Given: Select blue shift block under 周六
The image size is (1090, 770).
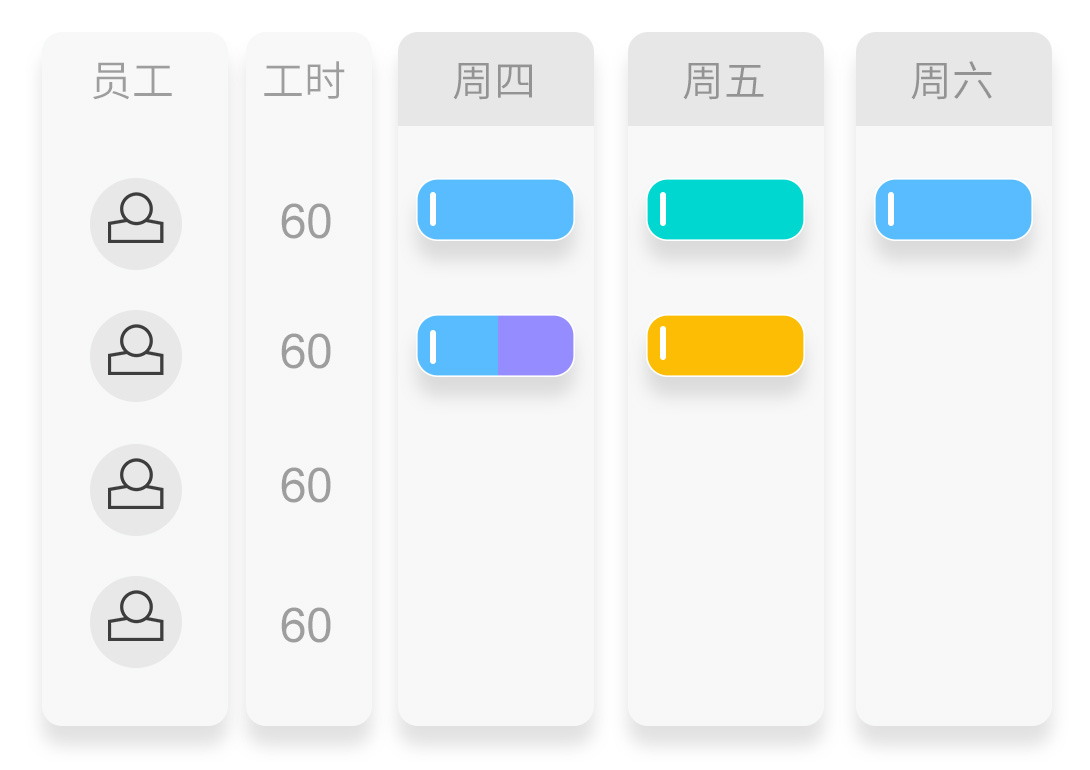Looking at the screenshot, I should pyautogui.click(x=954, y=210).
